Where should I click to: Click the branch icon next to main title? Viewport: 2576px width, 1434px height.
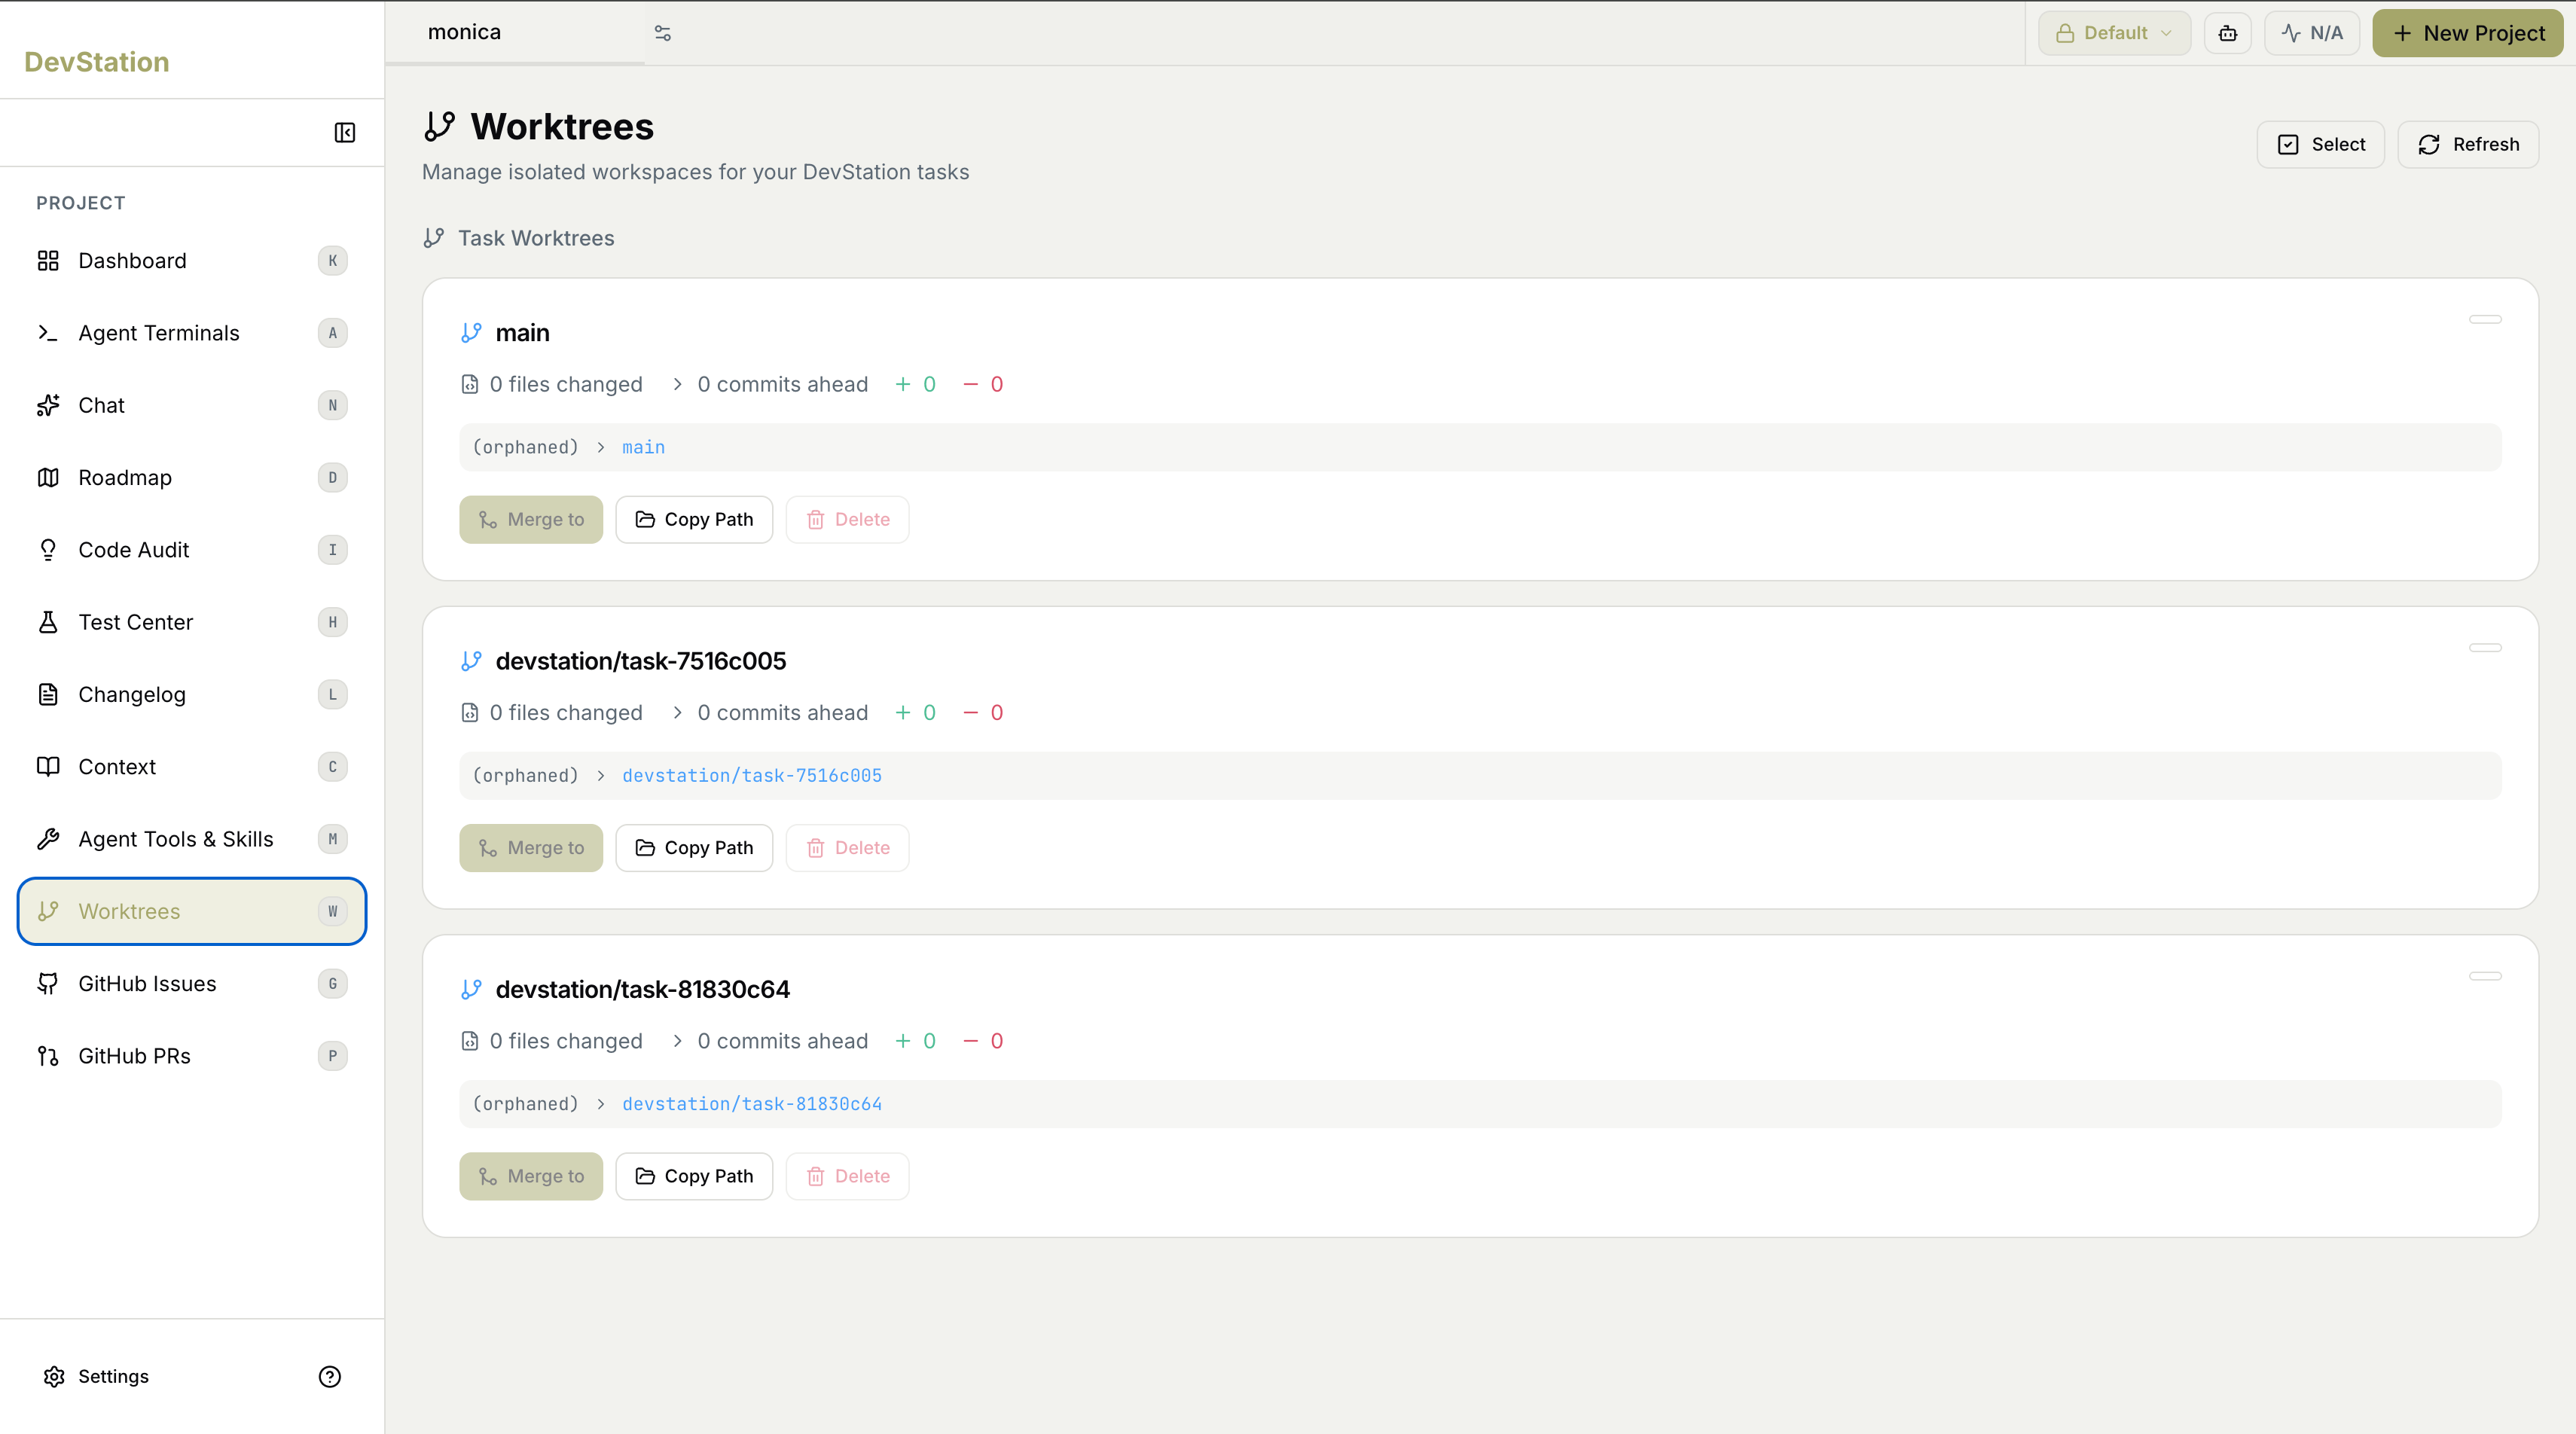471,333
